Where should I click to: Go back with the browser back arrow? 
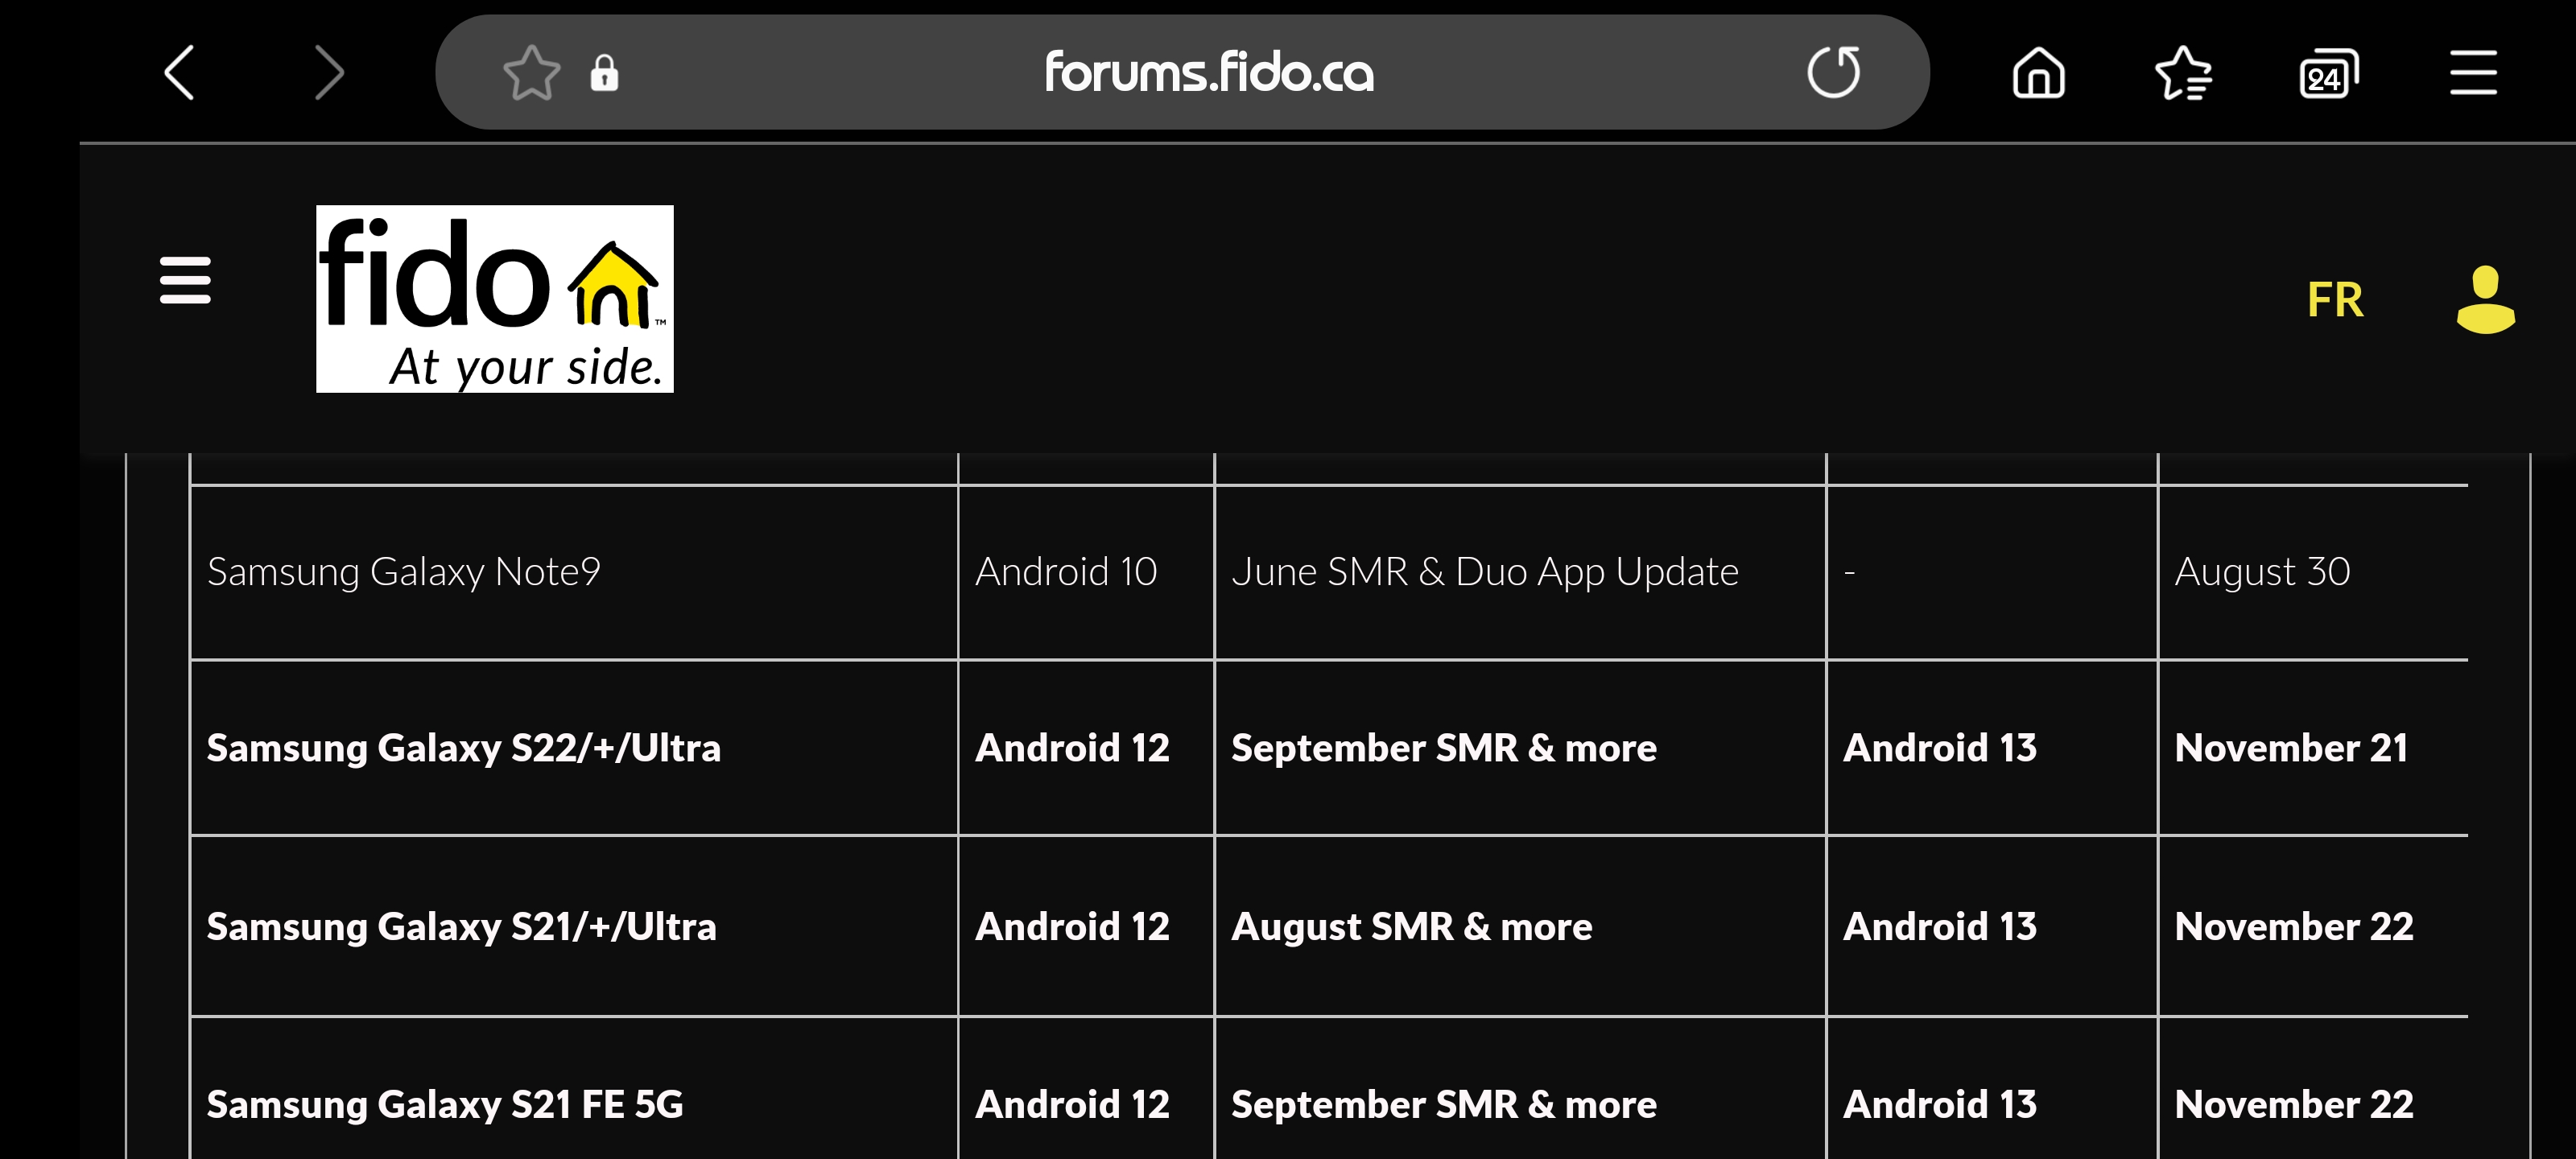[x=179, y=72]
